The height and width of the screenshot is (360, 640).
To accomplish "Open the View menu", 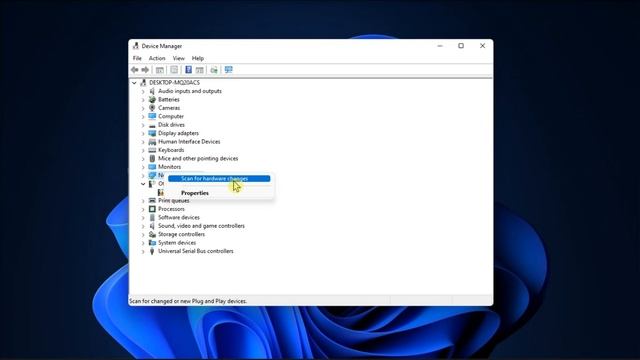I will tap(178, 58).
